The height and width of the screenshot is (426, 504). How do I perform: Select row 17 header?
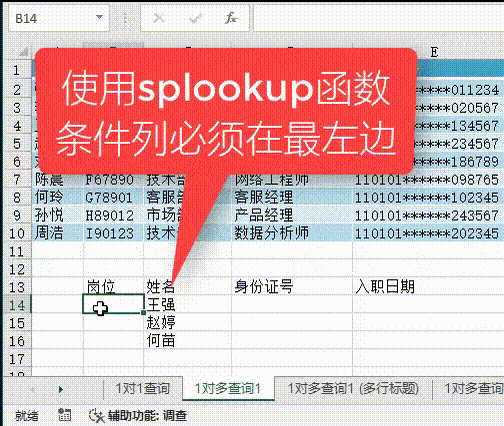tap(17, 359)
